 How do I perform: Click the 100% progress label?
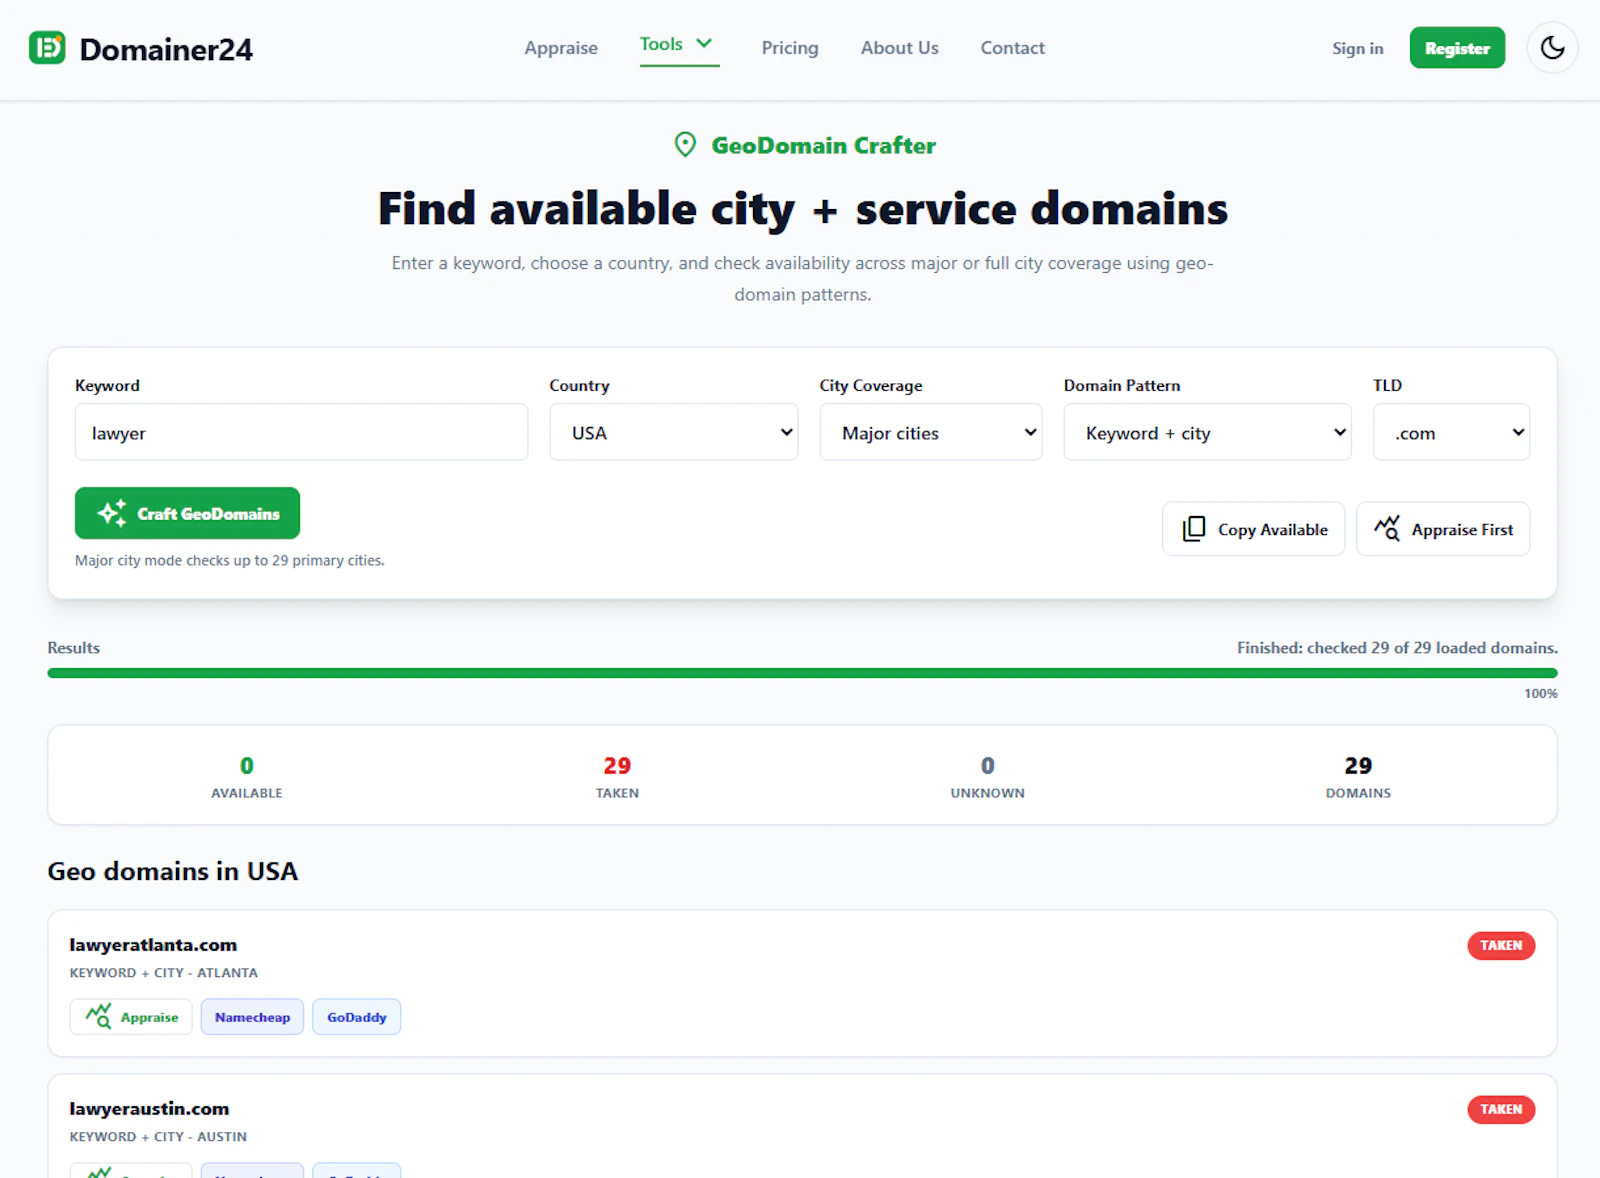[1541, 694]
